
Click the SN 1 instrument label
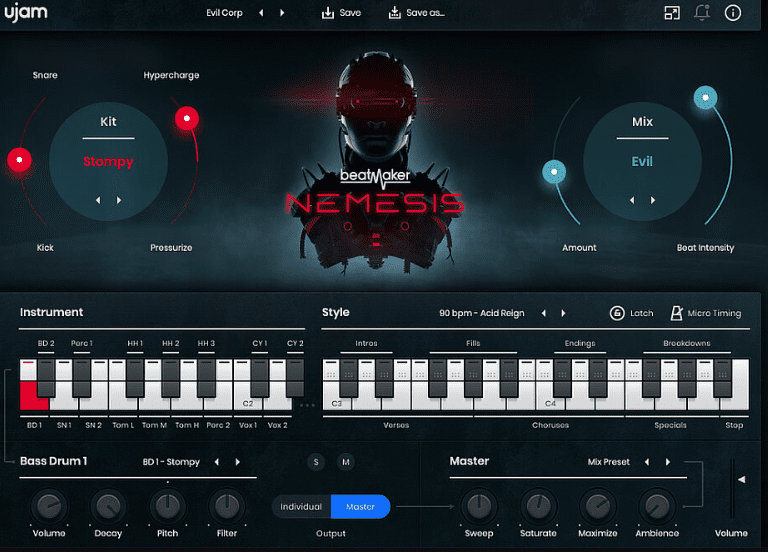point(64,425)
